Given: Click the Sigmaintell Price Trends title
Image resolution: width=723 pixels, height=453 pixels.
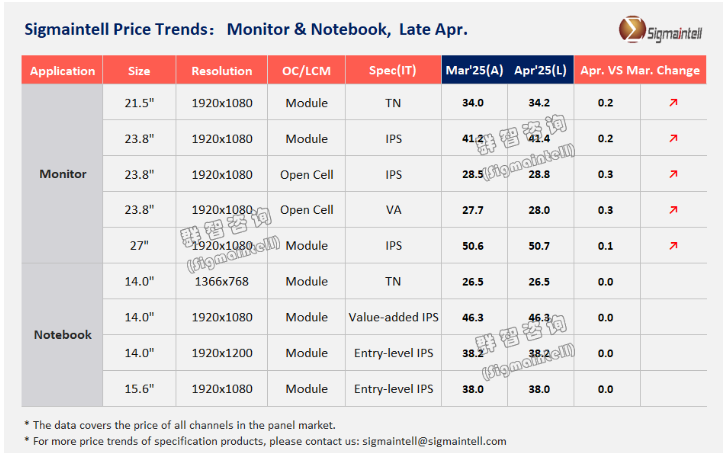Looking at the screenshot, I should (x=246, y=30).
